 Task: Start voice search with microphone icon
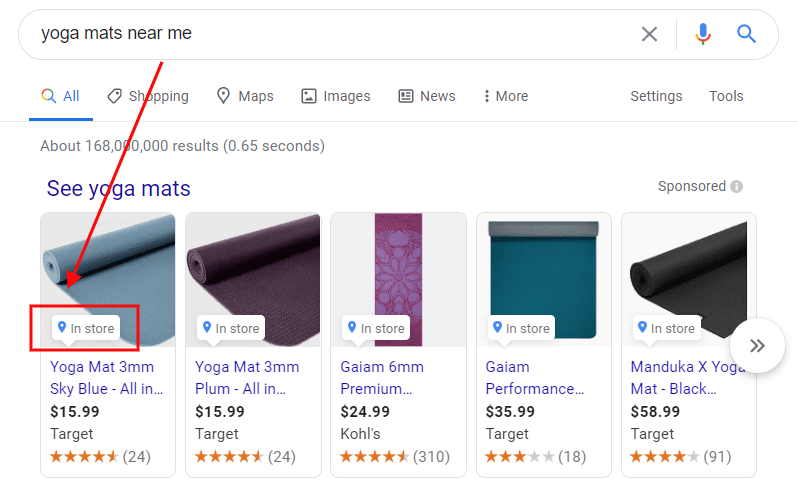pyautogui.click(x=703, y=34)
